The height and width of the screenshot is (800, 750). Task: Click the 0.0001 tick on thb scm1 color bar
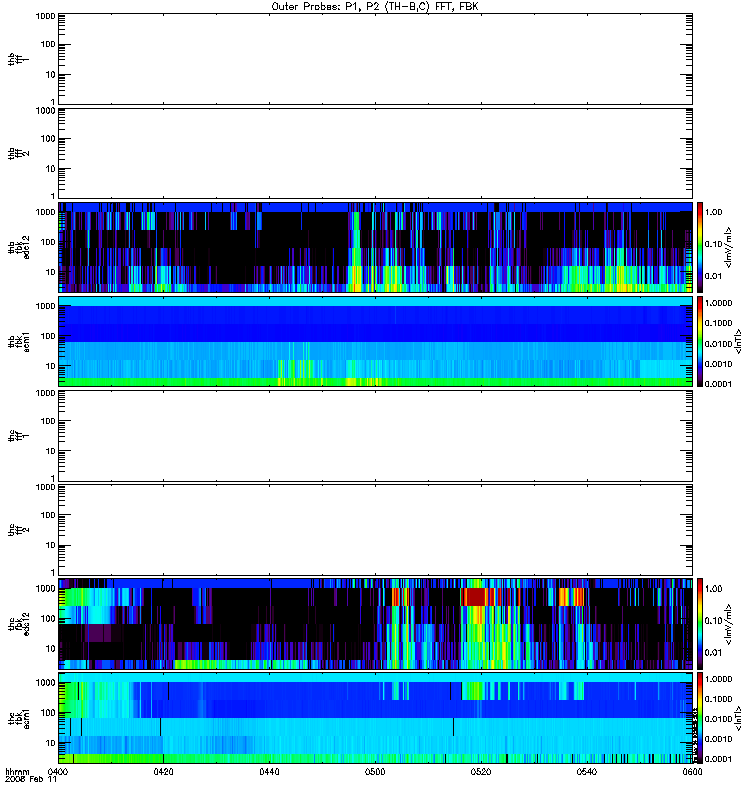point(718,384)
